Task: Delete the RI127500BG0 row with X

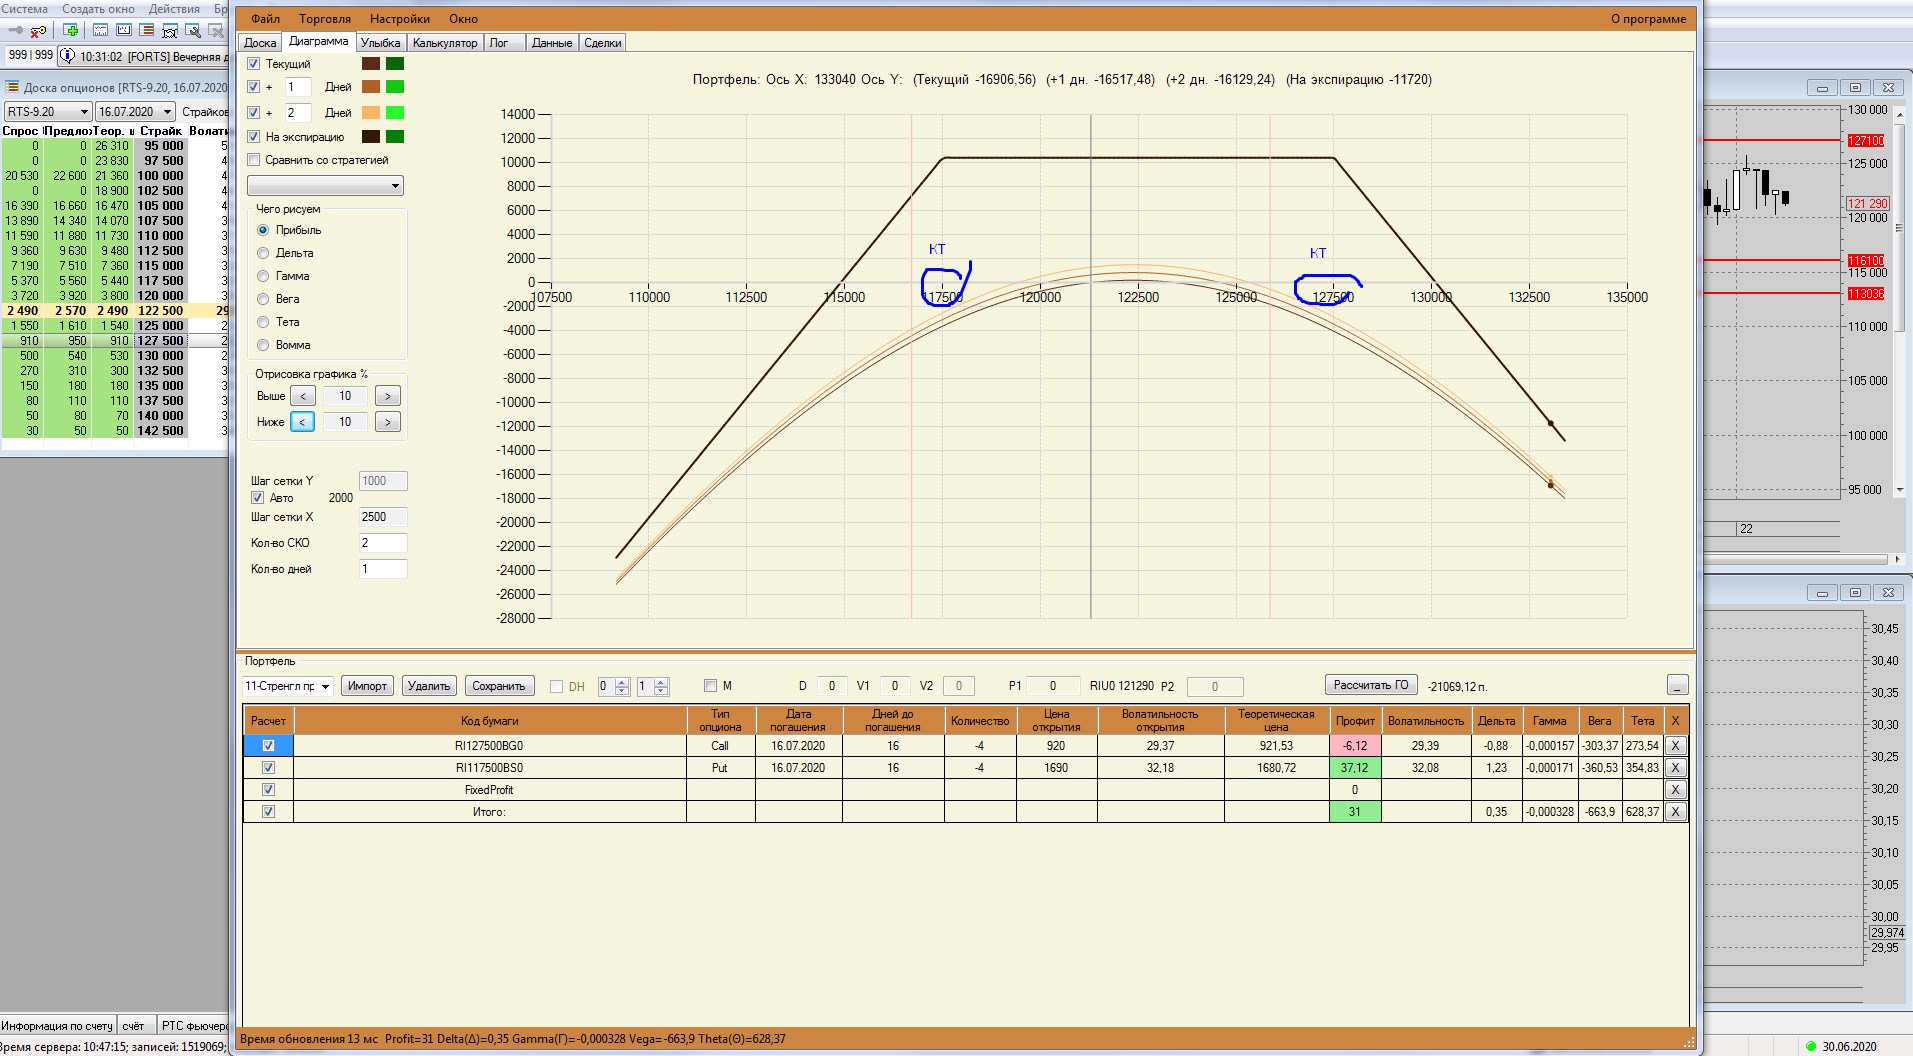Action: pyautogui.click(x=1676, y=746)
